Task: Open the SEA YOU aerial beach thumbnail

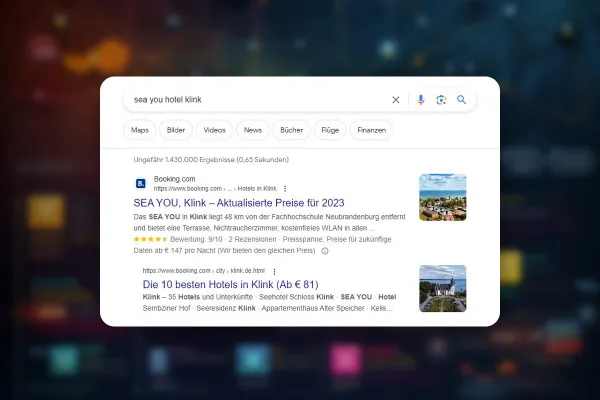Action: click(x=443, y=197)
